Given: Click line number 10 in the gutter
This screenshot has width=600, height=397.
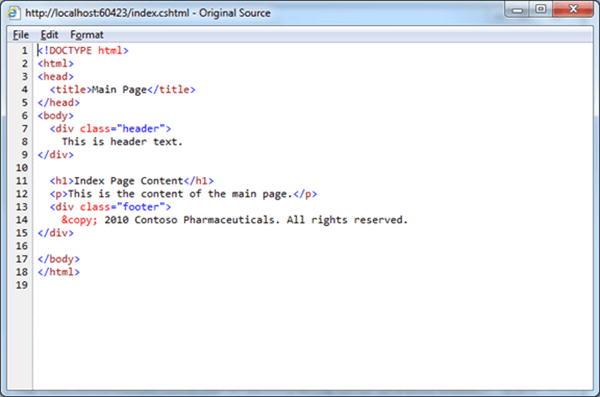Looking at the screenshot, I should 22,168.
